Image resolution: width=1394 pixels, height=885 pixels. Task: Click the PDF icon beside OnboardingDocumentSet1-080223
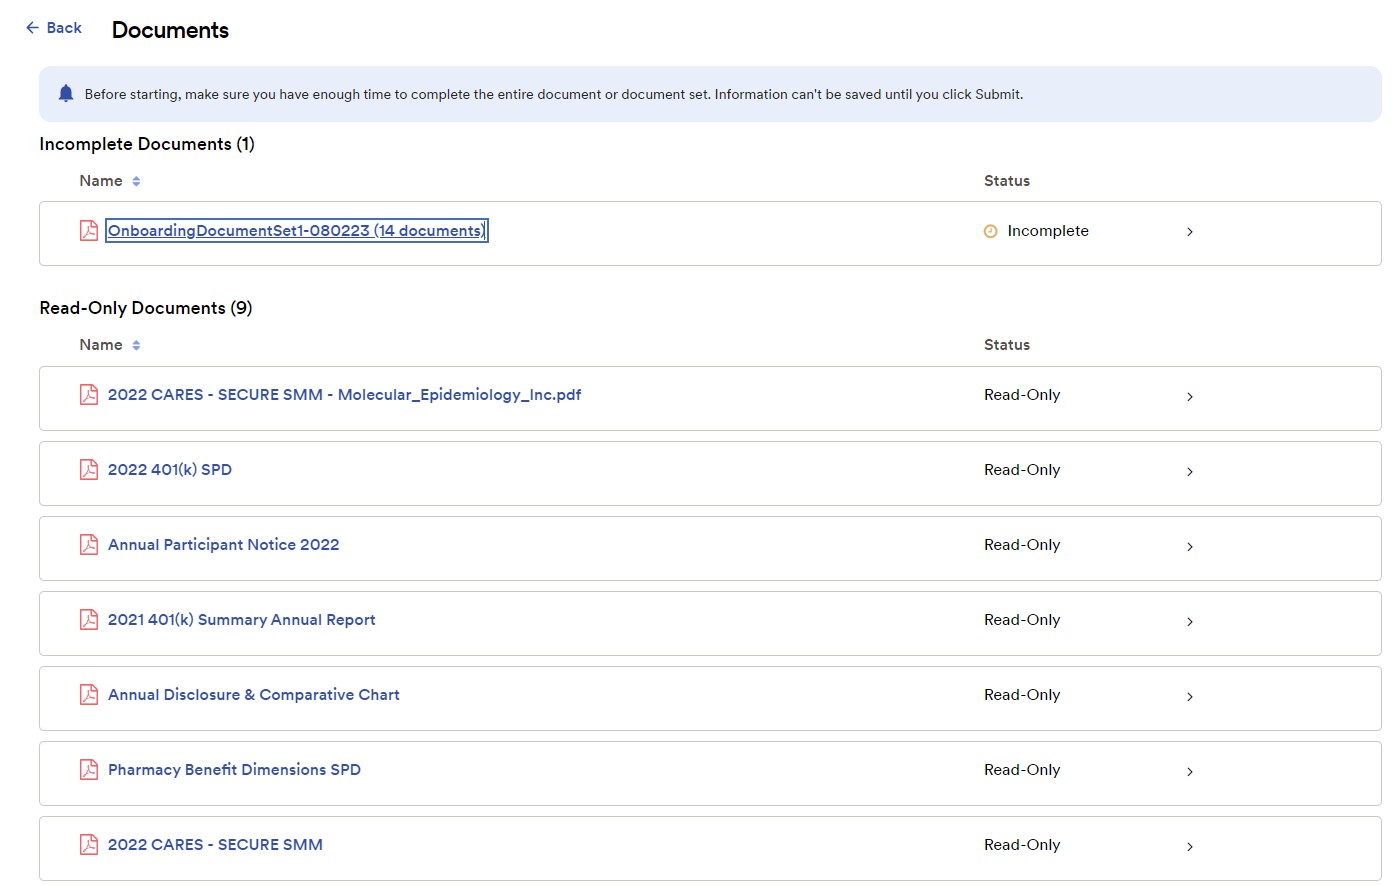88,230
